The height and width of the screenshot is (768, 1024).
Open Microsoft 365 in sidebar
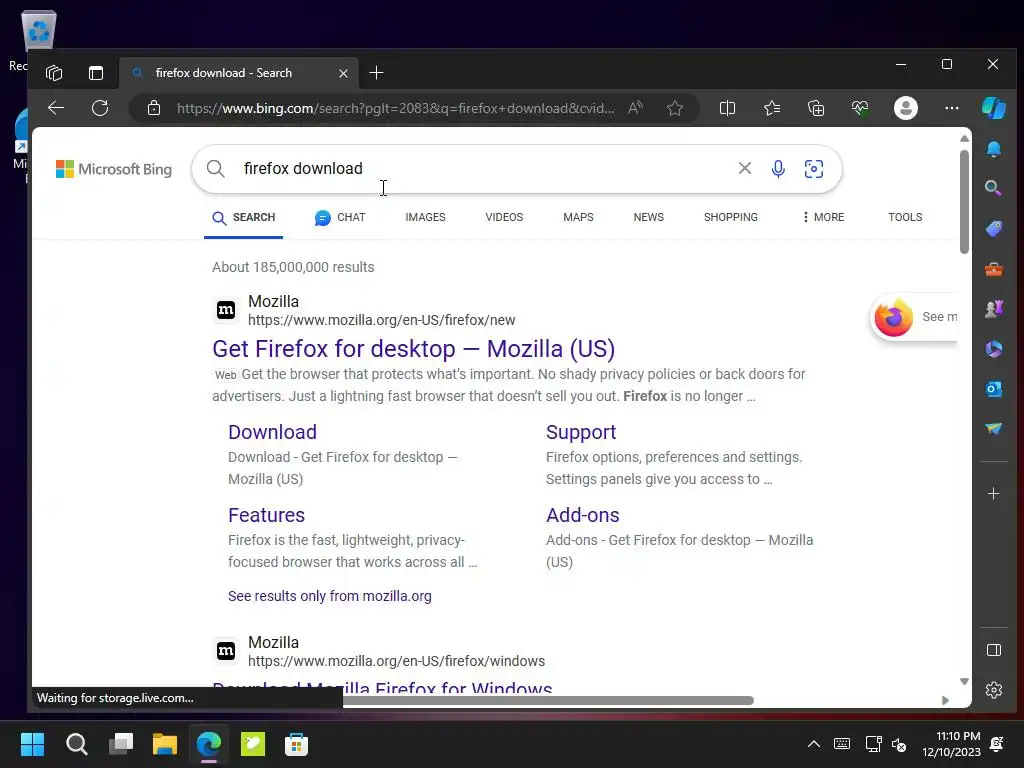[x=994, y=349]
